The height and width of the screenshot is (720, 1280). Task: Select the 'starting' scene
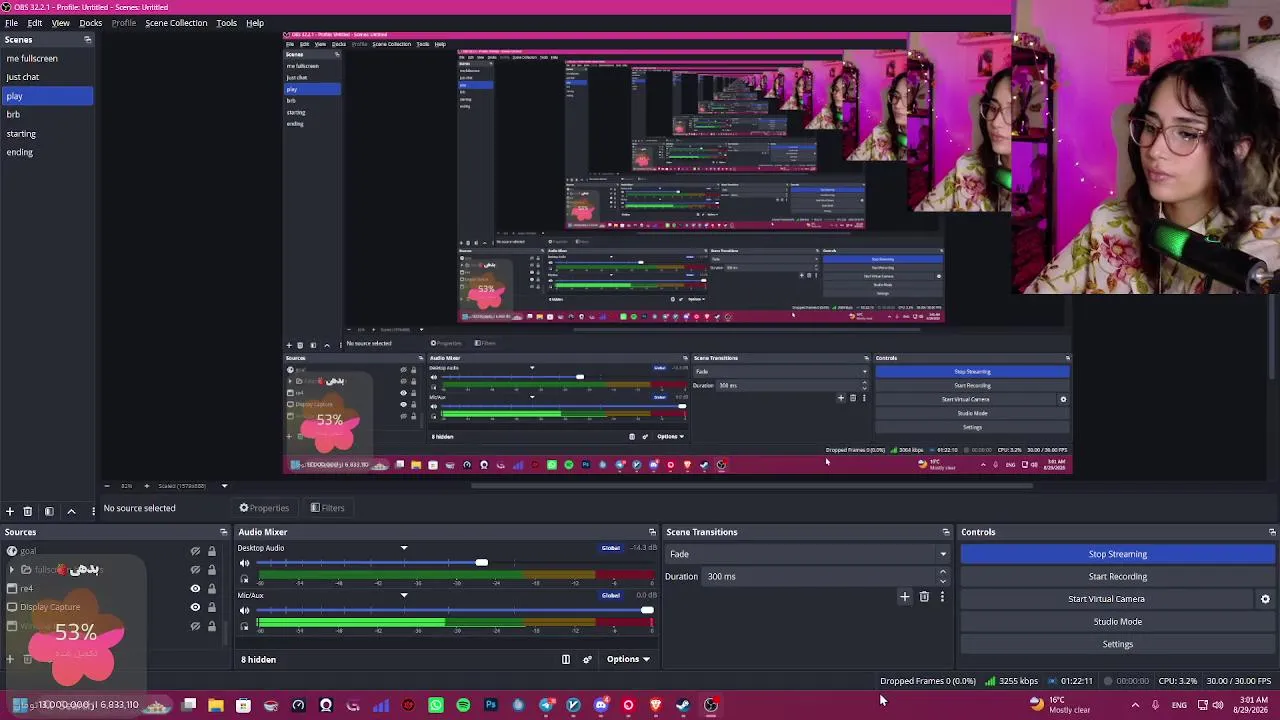click(47, 134)
